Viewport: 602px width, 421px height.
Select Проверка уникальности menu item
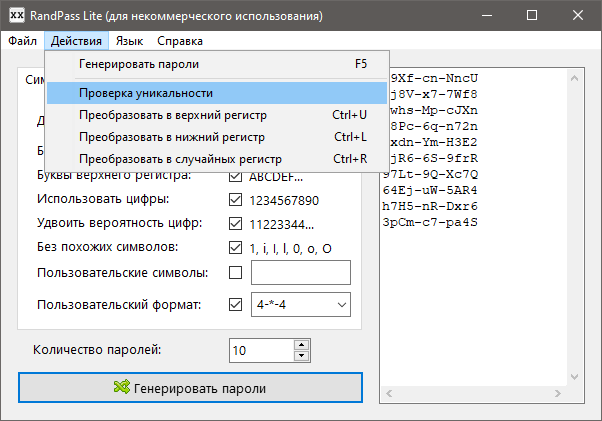pyautogui.click(x=217, y=93)
